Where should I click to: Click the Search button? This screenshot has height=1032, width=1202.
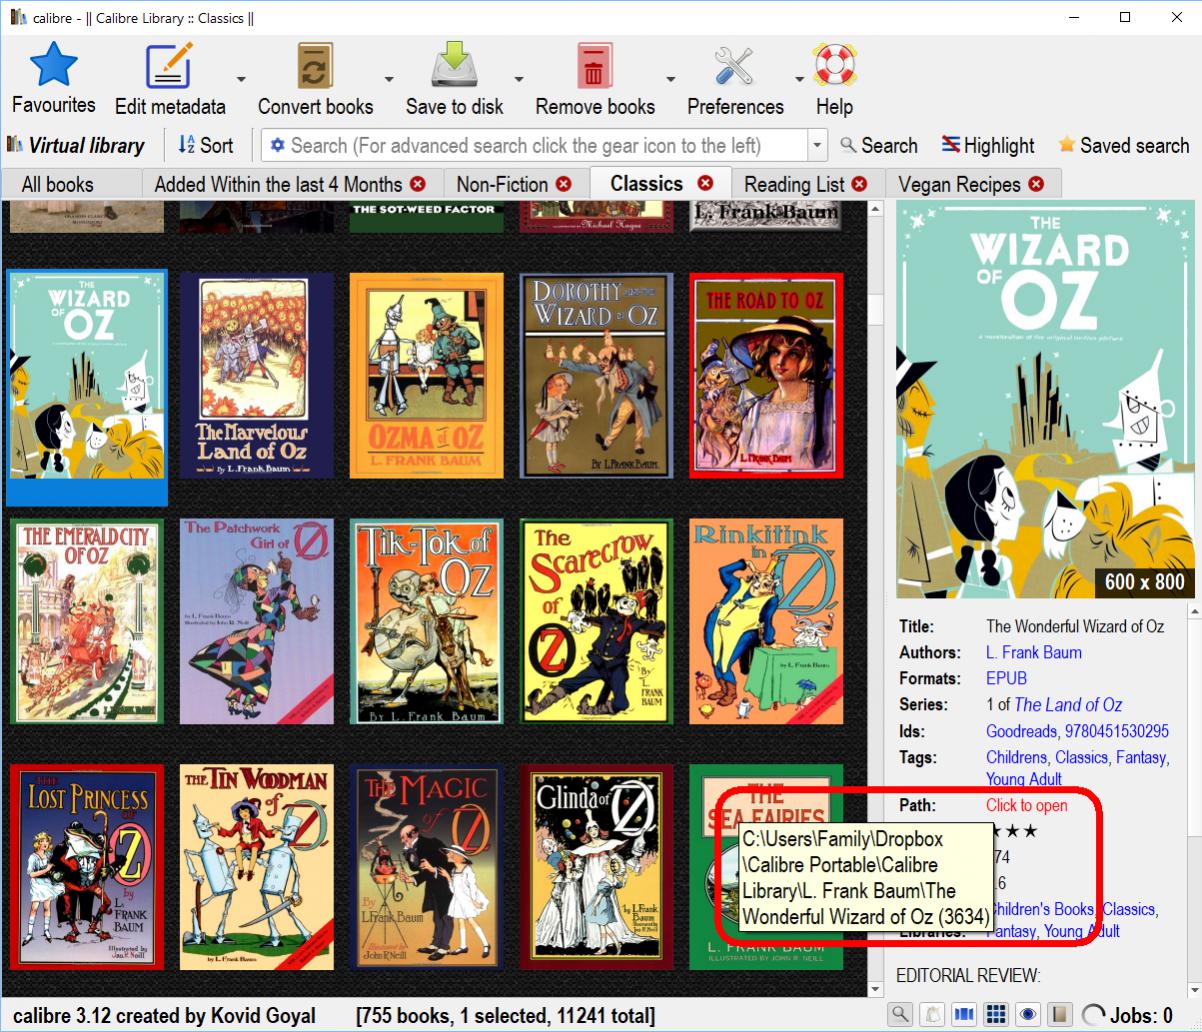(878, 145)
